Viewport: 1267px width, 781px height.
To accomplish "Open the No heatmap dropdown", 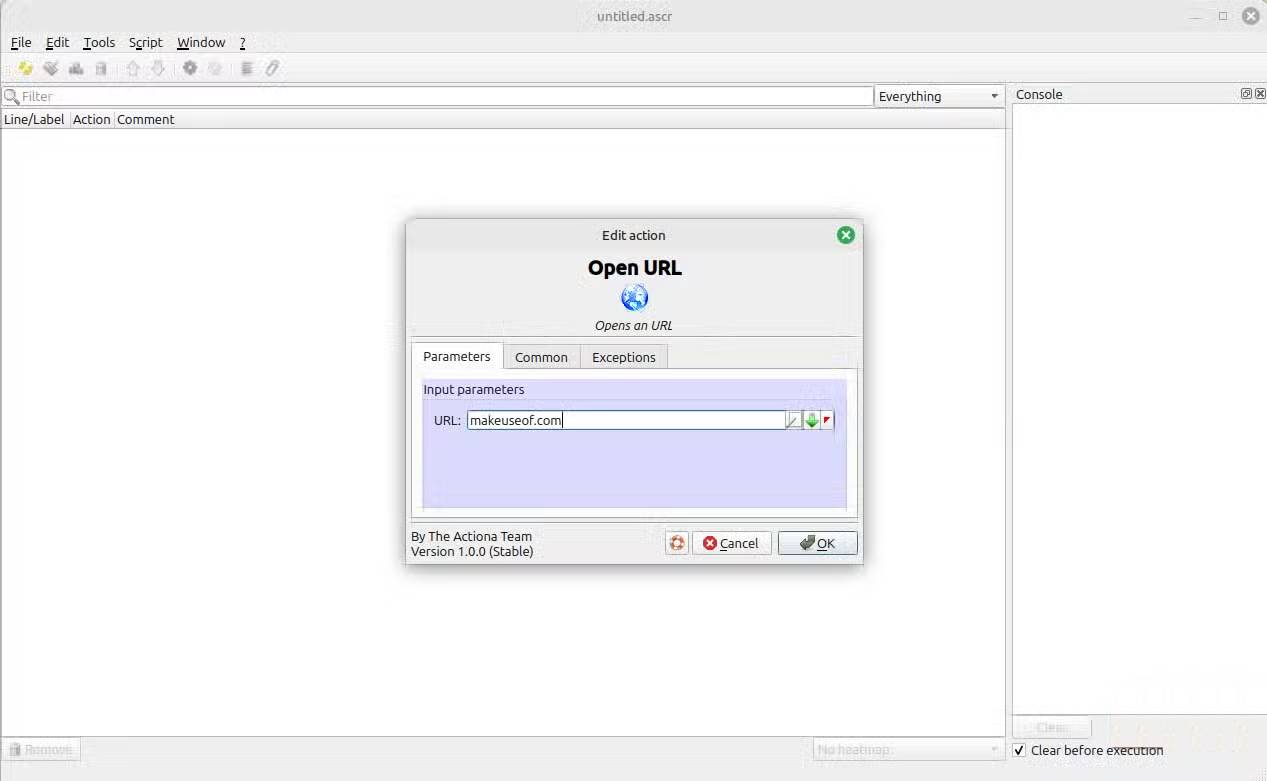I will [x=908, y=749].
